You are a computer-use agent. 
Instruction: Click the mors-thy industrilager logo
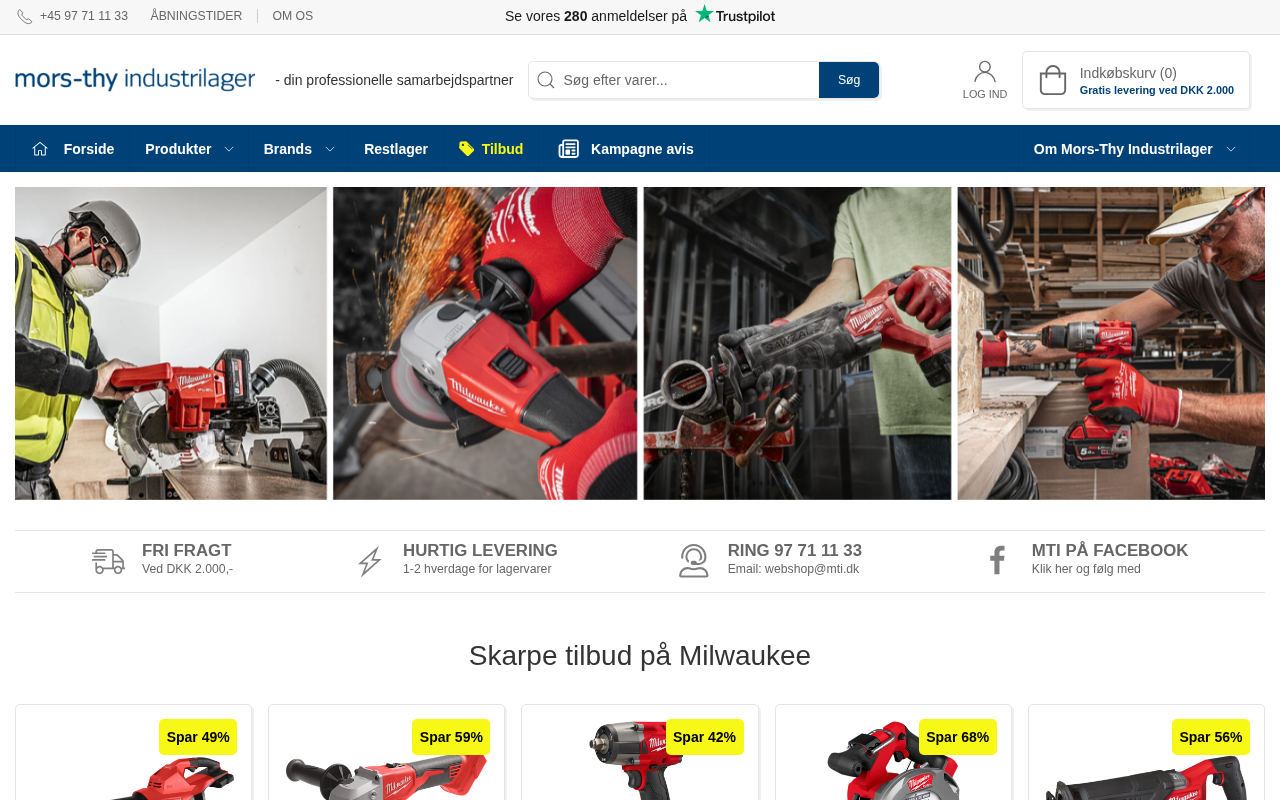coord(135,79)
